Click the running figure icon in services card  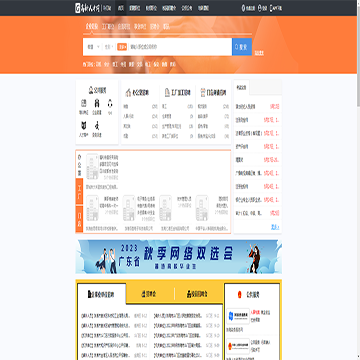pos(97,125)
